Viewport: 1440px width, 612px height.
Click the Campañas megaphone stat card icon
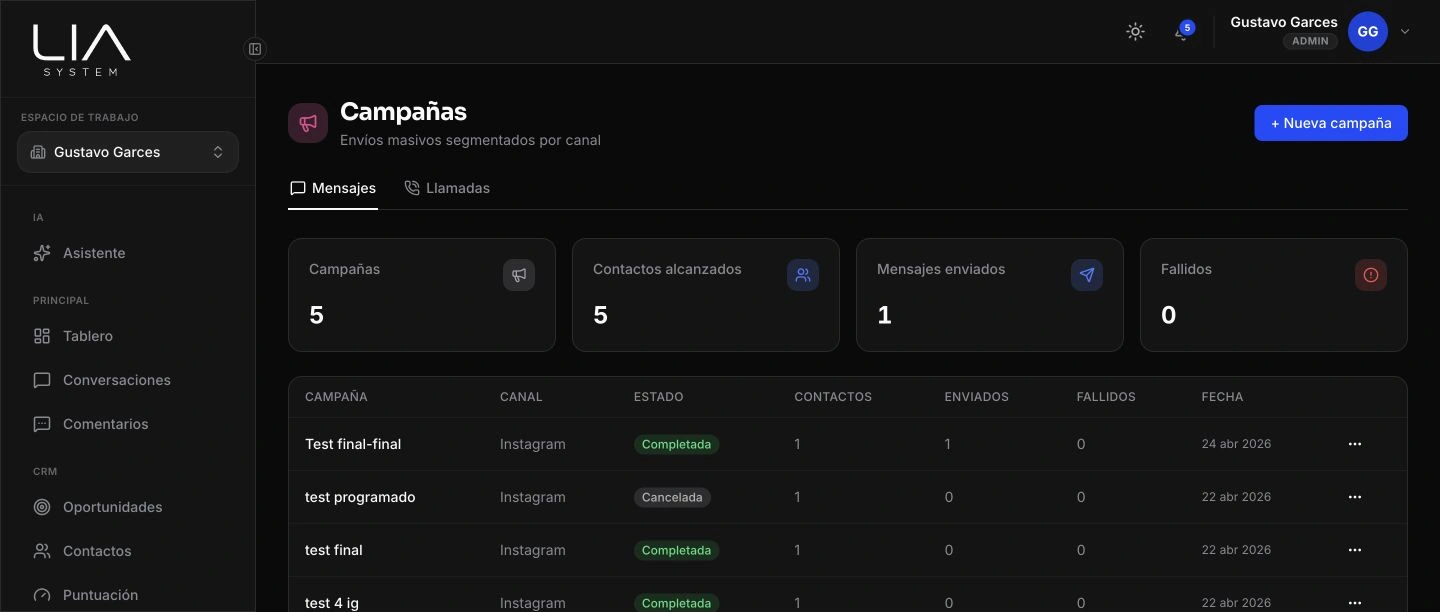(519, 275)
